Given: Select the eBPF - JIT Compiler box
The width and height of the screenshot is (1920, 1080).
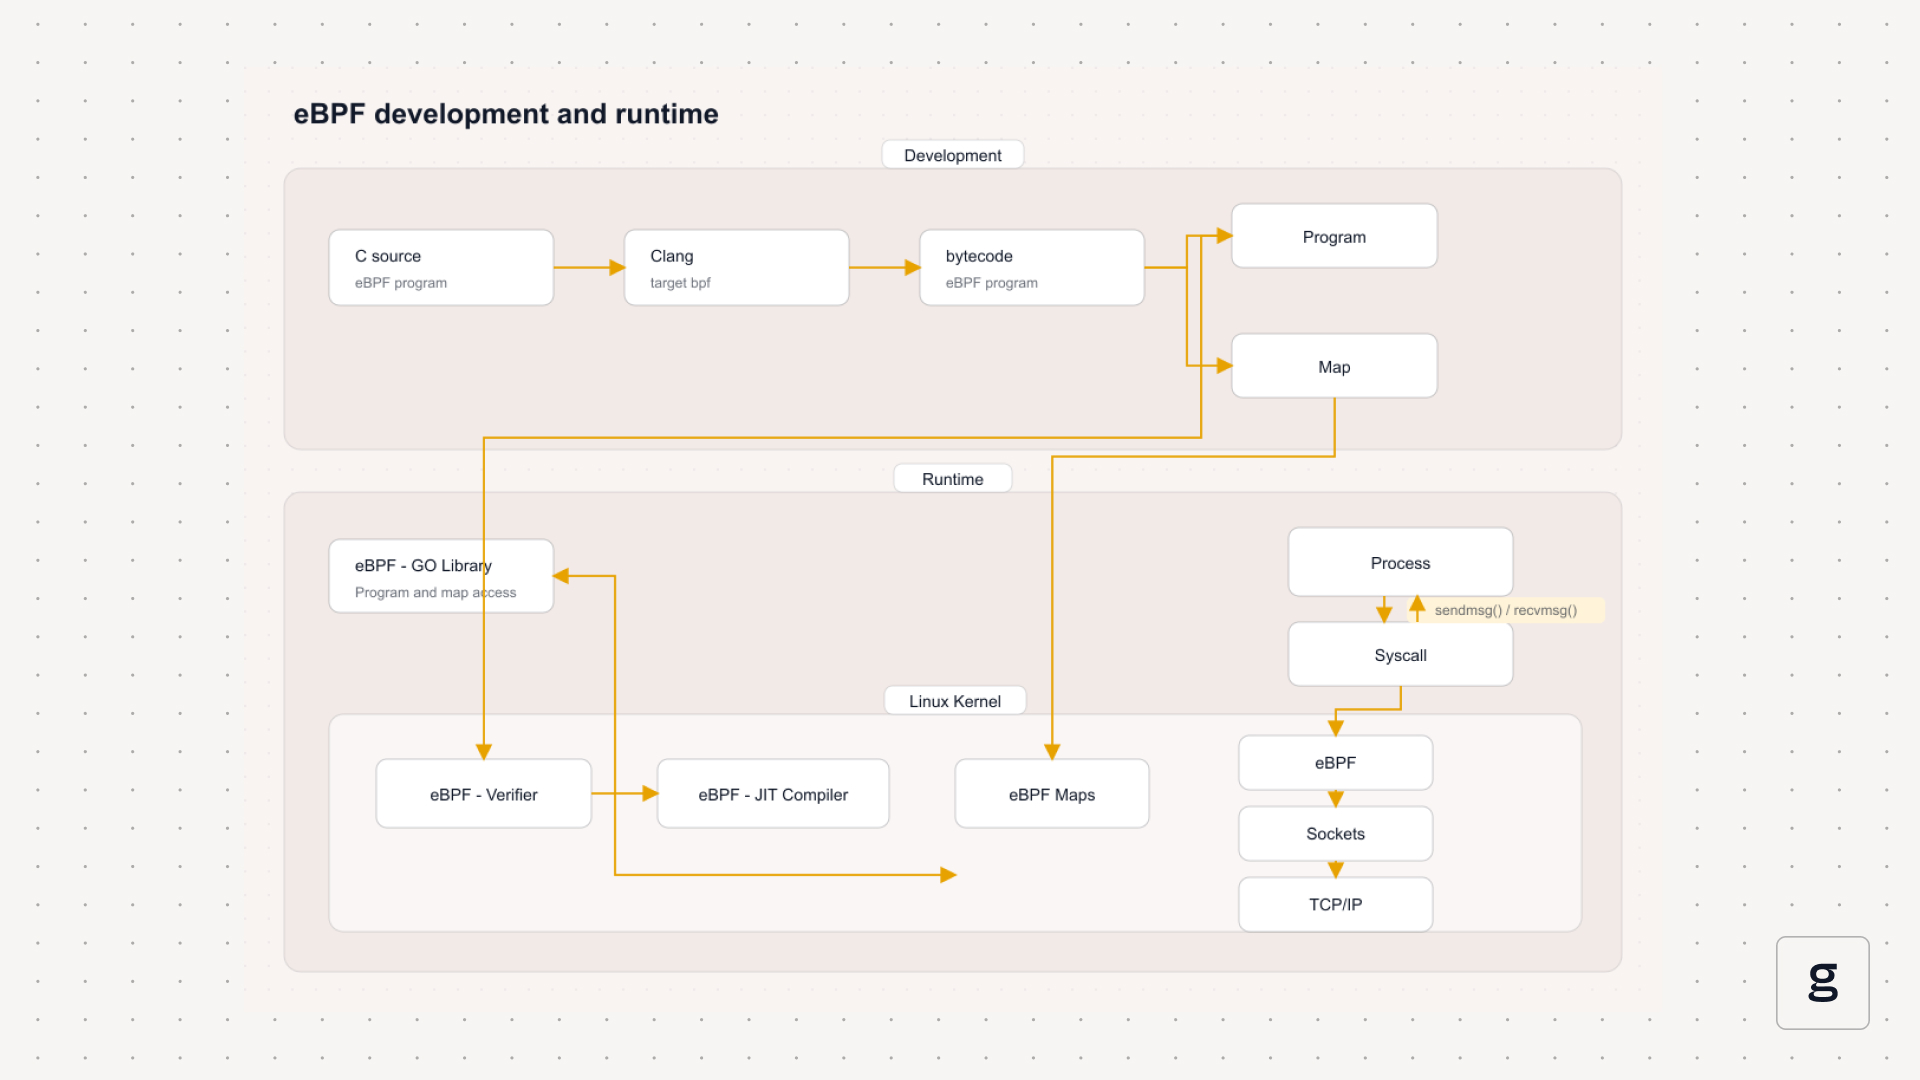Looking at the screenshot, I should [773, 794].
